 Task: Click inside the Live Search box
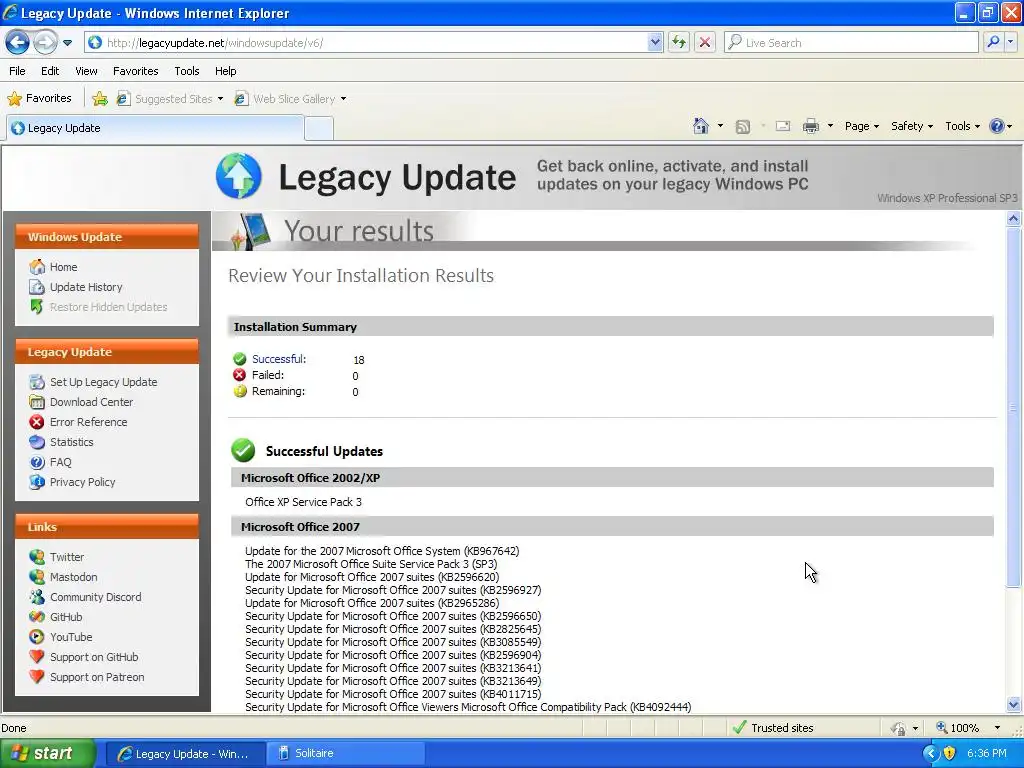[851, 43]
